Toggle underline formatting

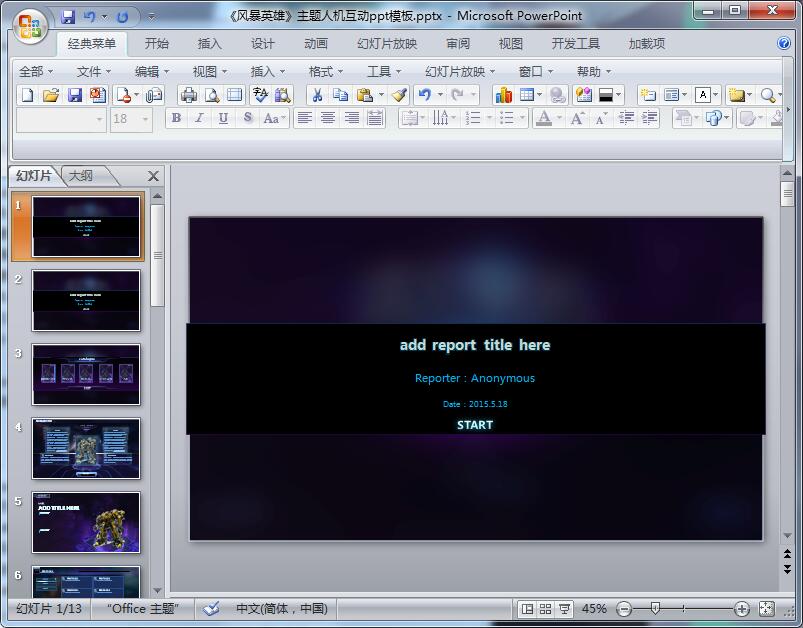click(223, 118)
